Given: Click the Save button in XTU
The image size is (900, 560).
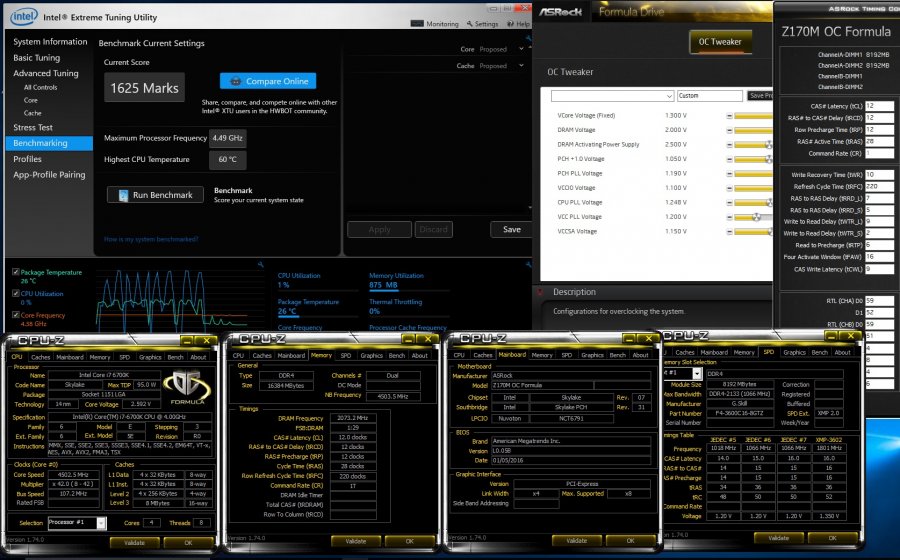Looking at the screenshot, I should pyautogui.click(x=511, y=230).
